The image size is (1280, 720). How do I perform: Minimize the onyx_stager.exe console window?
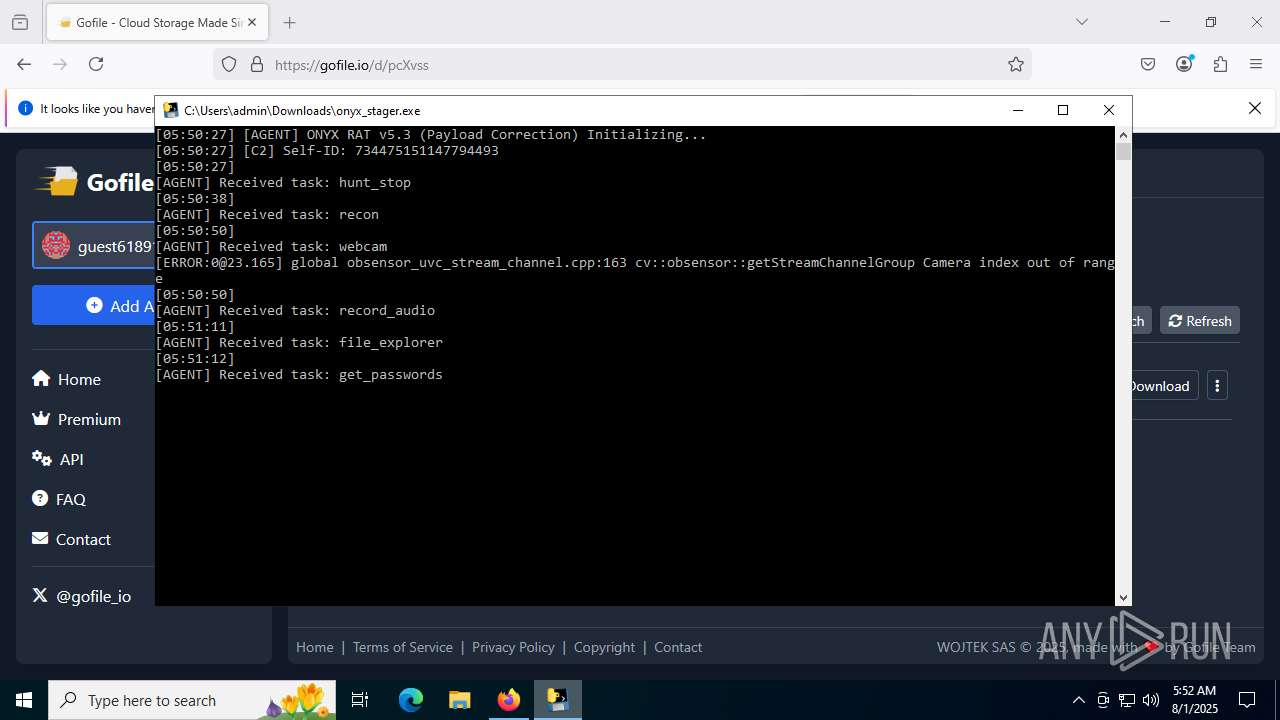tap(1018, 110)
